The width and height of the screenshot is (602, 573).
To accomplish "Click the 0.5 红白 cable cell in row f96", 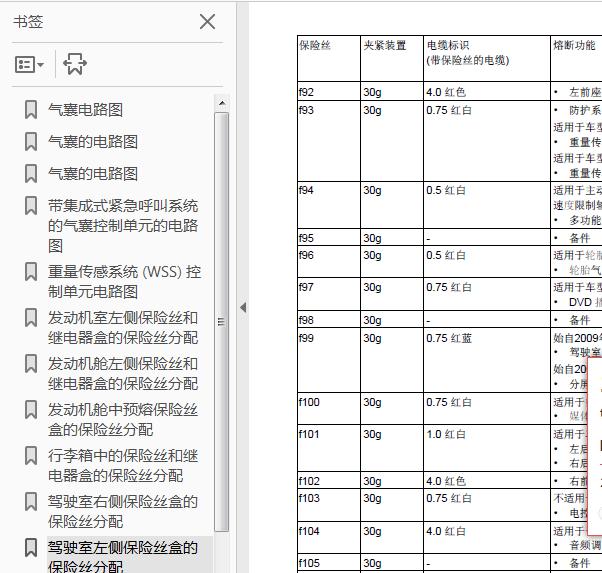I will pos(487,262).
